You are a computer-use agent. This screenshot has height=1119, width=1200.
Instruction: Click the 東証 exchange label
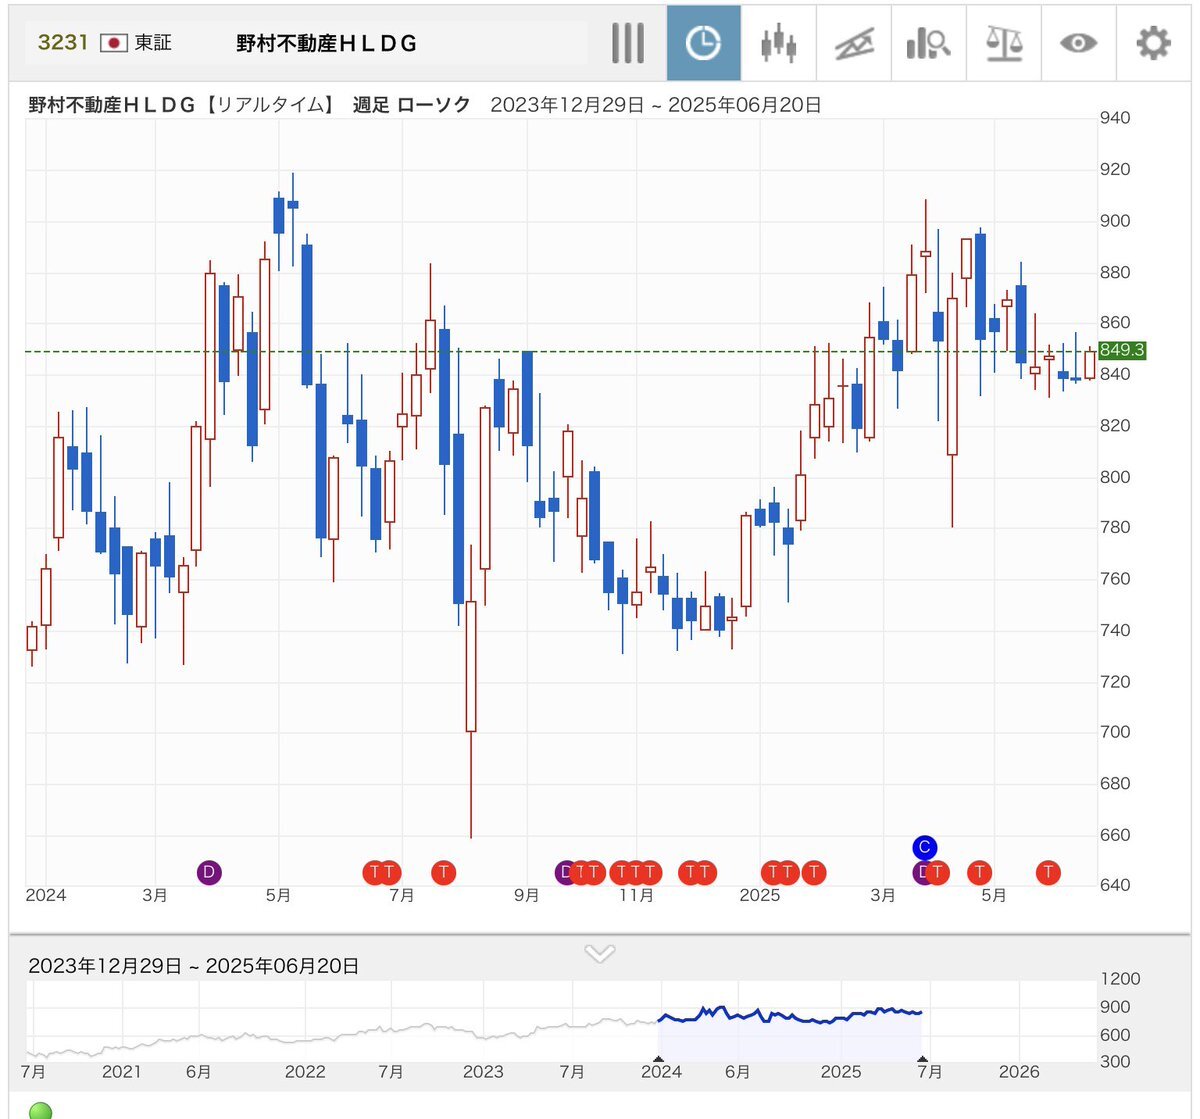coord(153,43)
